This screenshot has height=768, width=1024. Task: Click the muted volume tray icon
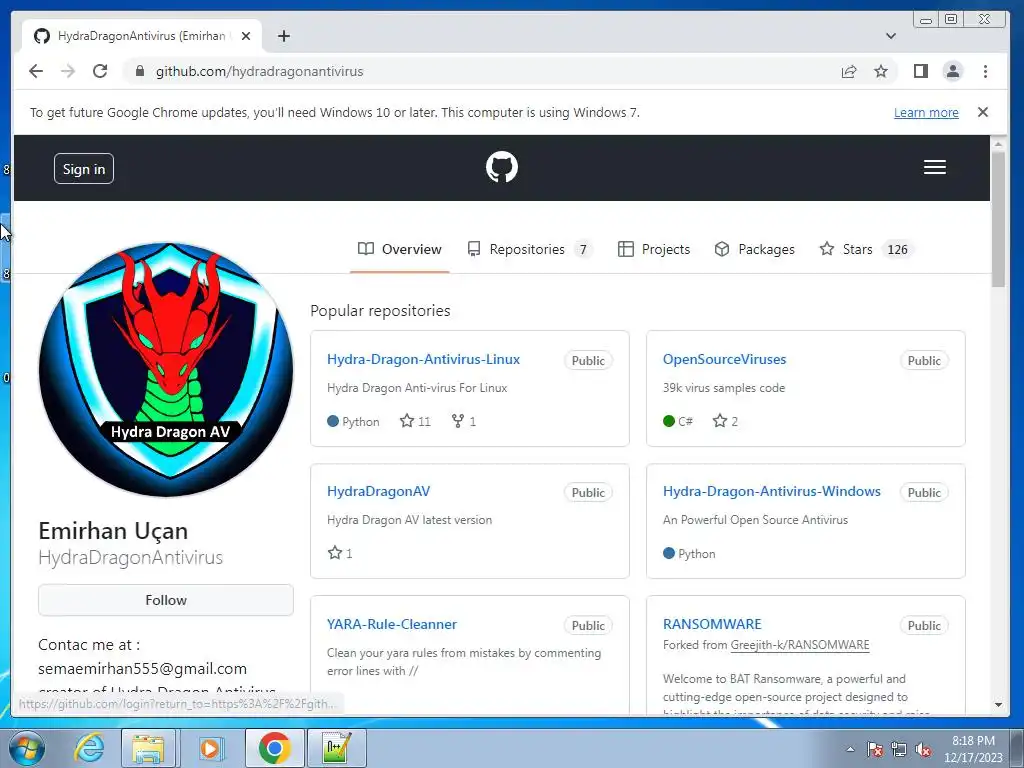[923, 749]
